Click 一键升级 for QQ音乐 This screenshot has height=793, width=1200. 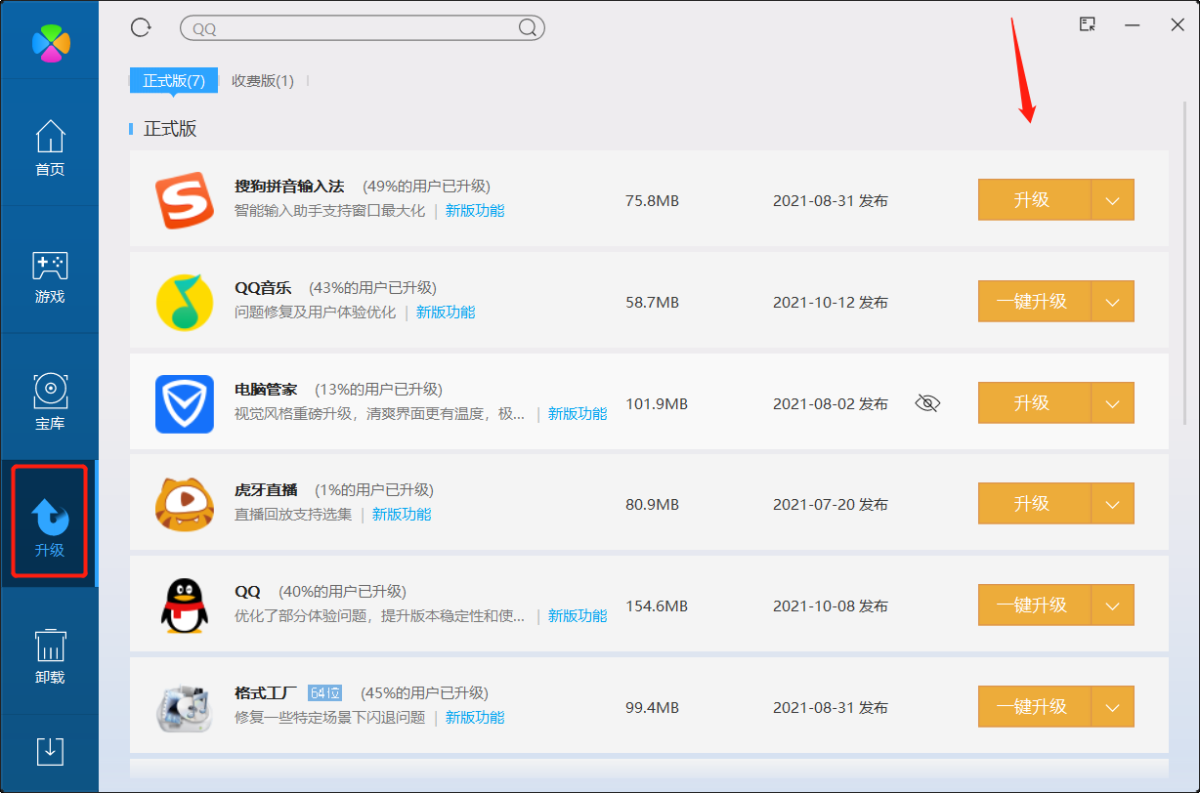[1034, 301]
